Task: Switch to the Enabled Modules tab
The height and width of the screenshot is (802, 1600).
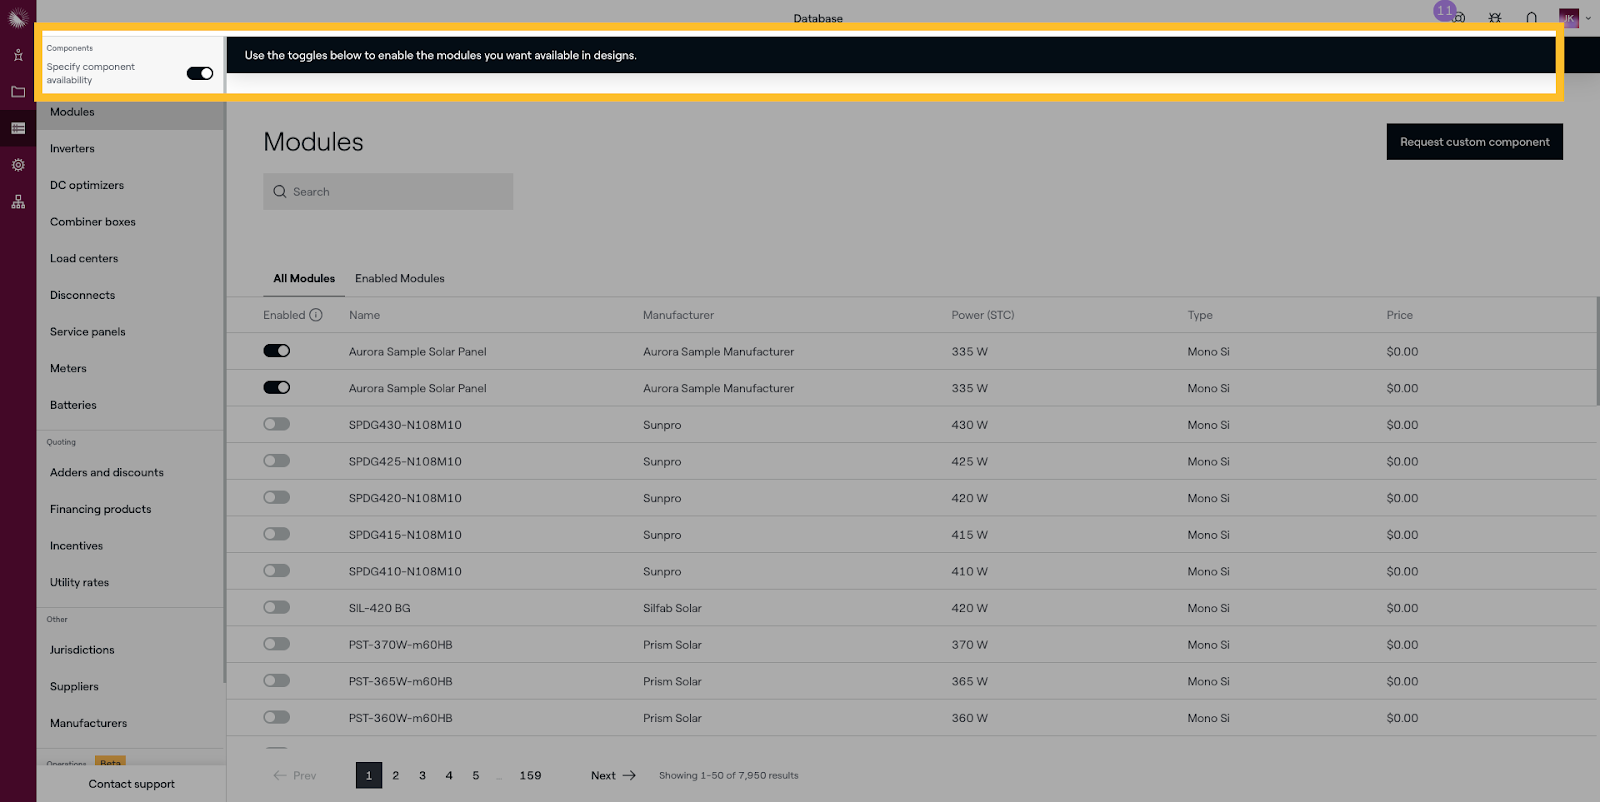Action: [400, 279]
